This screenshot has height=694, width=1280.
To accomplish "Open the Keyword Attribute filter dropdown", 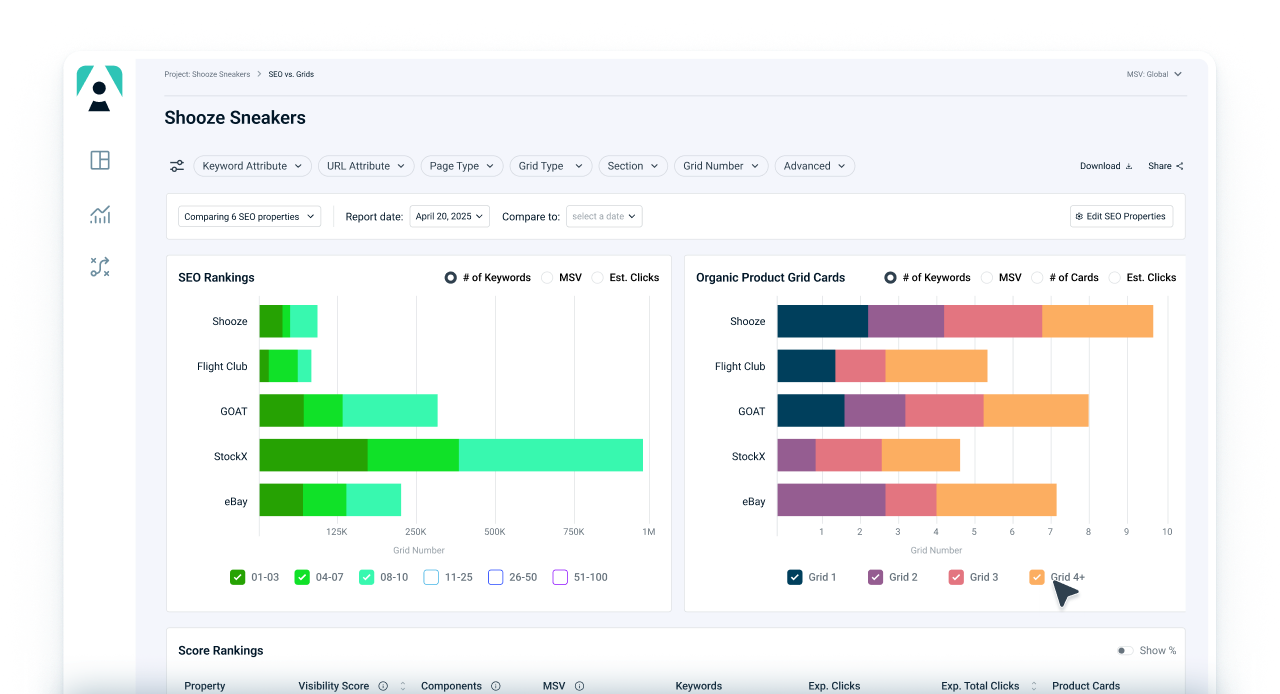I will tap(252, 166).
